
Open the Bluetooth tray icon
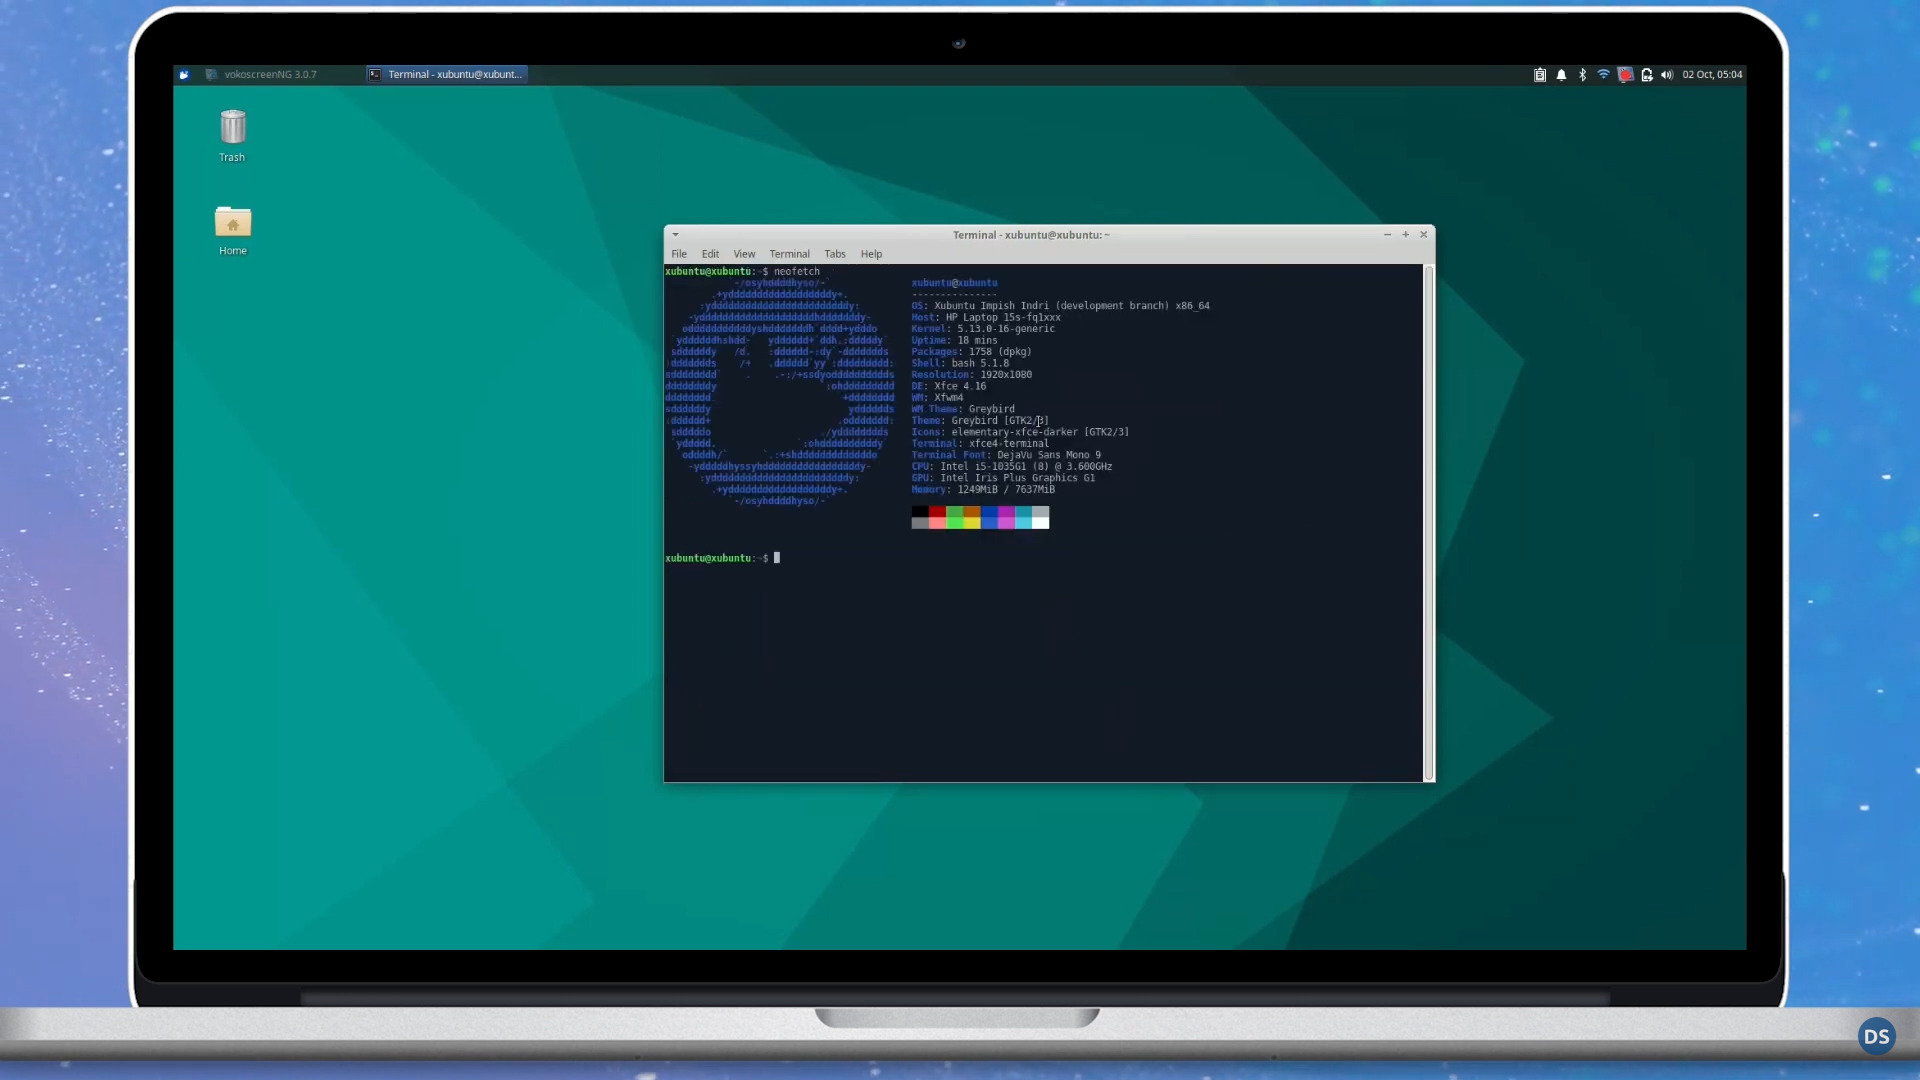pyautogui.click(x=1583, y=75)
